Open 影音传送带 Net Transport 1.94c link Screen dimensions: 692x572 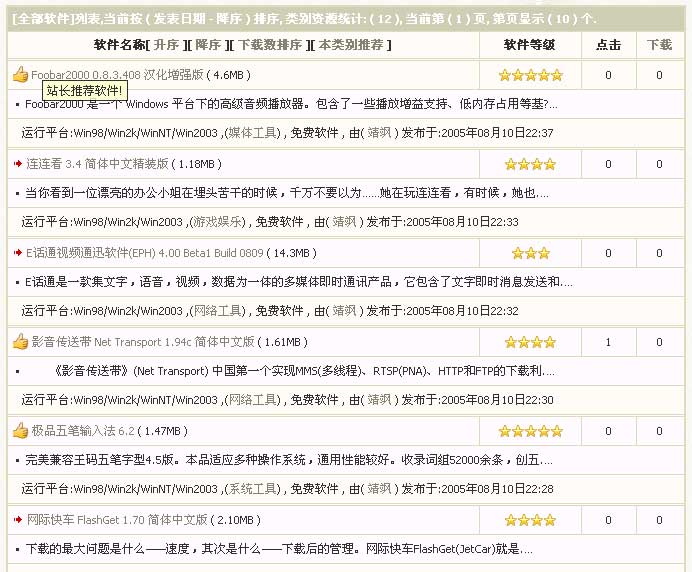point(143,342)
